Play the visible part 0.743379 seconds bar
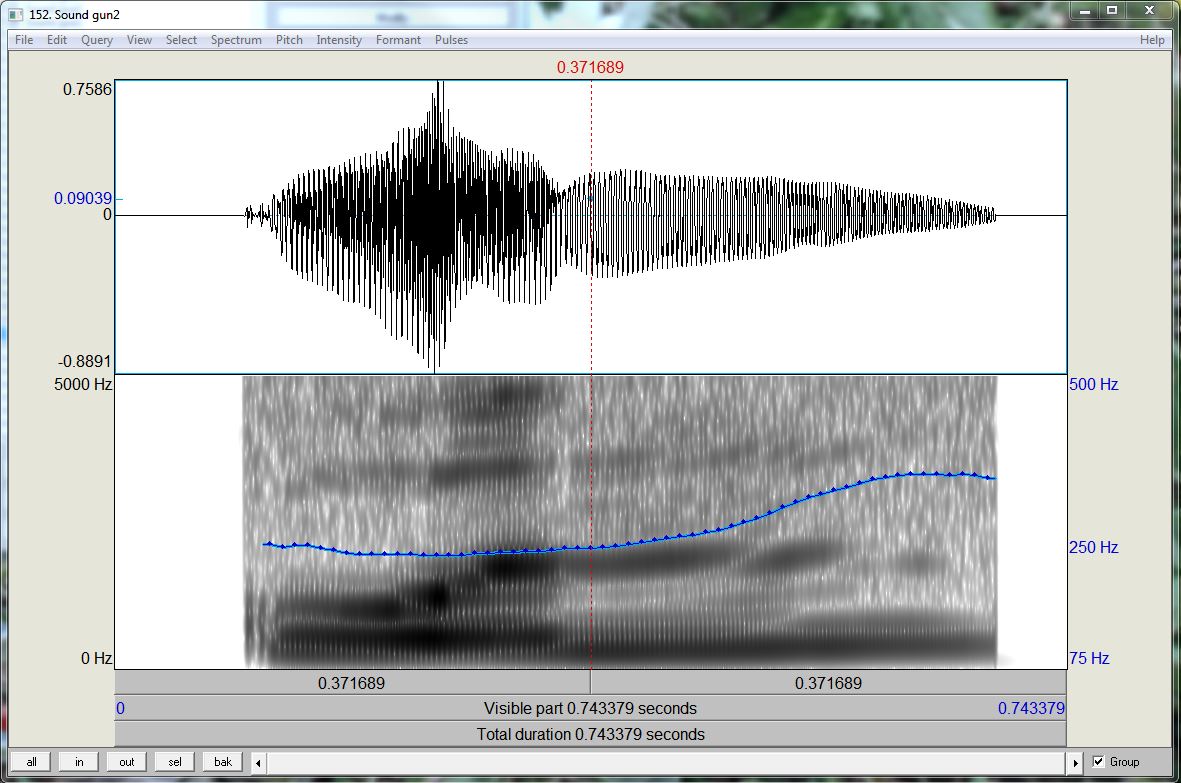1181x783 pixels. tap(590, 708)
